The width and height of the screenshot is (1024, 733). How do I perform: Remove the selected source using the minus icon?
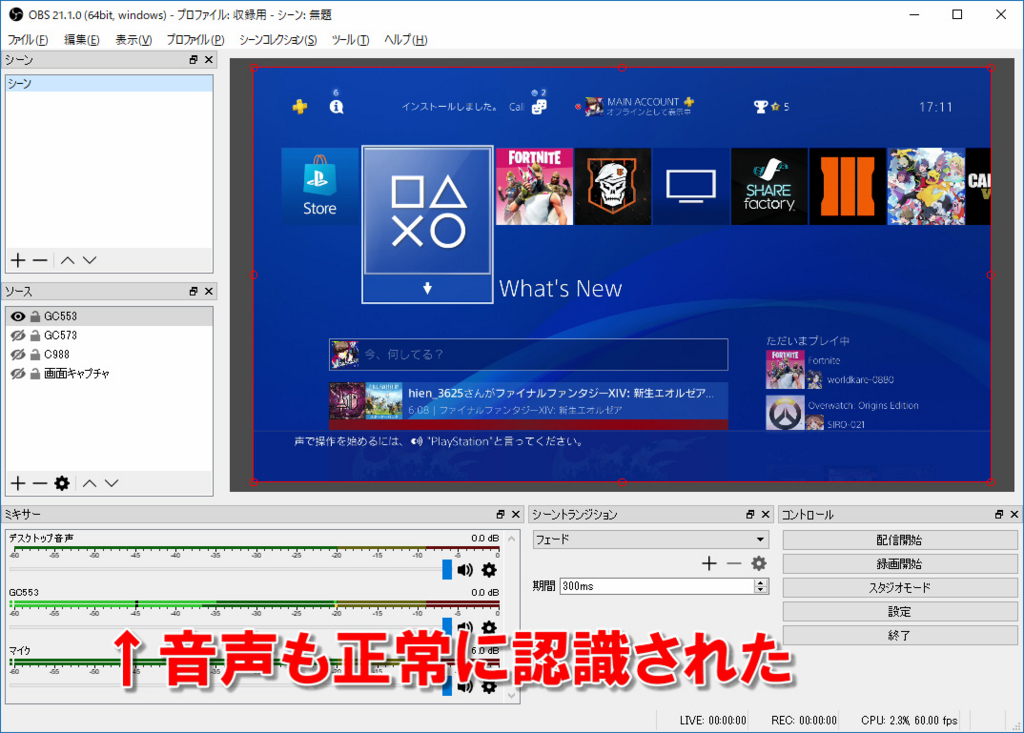click(40, 483)
